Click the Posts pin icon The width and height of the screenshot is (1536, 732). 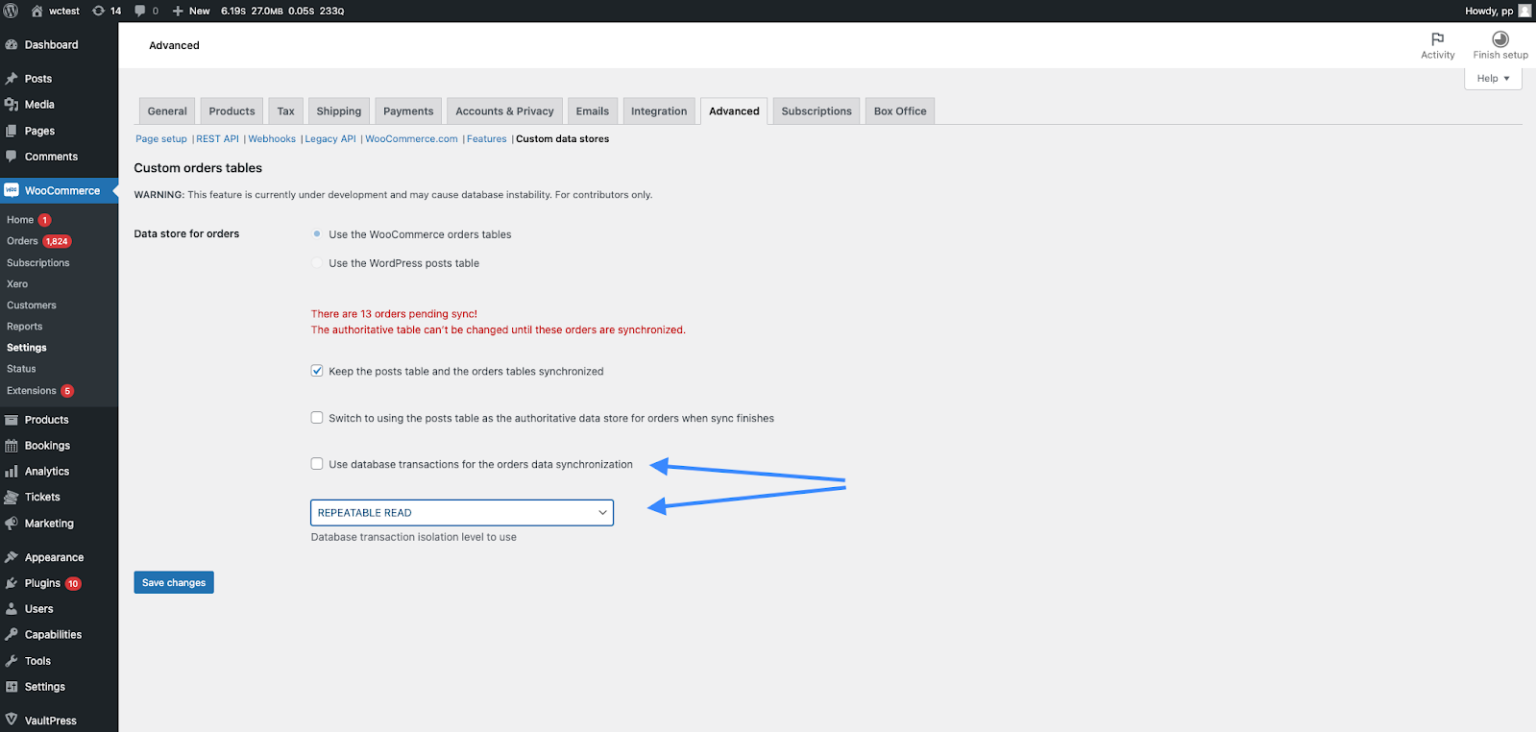coord(11,79)
